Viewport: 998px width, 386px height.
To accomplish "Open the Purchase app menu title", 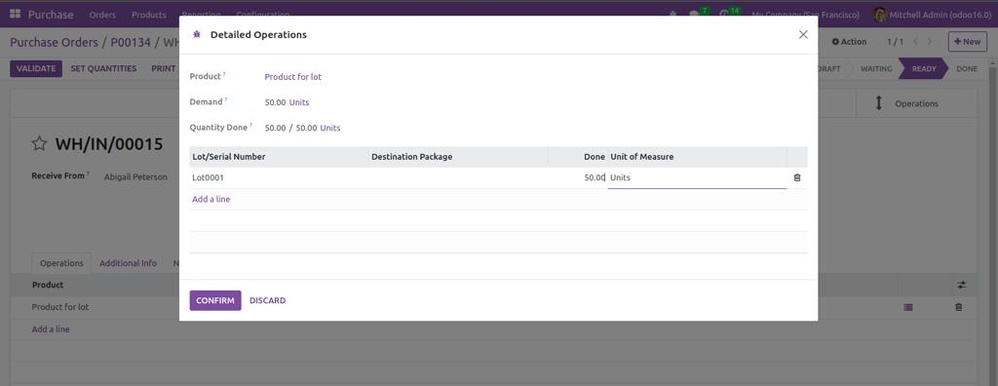I will pyautogui.click(x=50, y=14).
